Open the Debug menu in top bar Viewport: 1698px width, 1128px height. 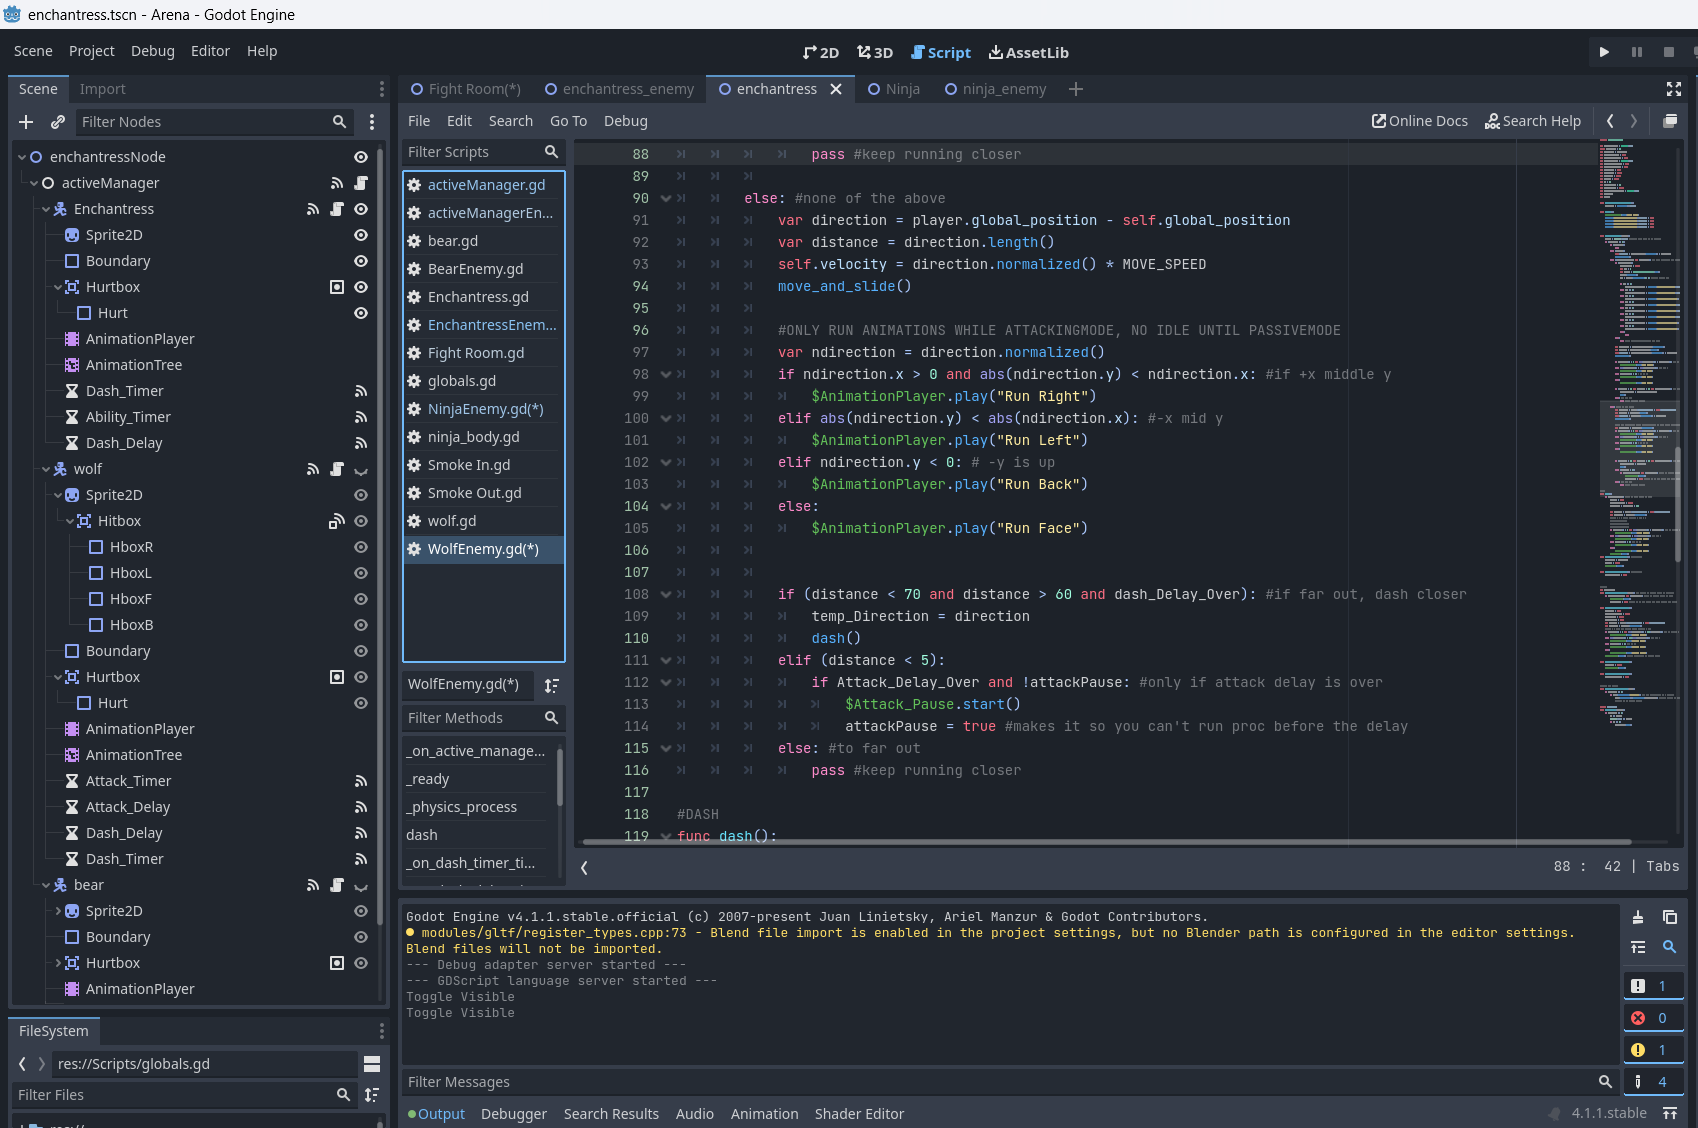pos(153,51)
